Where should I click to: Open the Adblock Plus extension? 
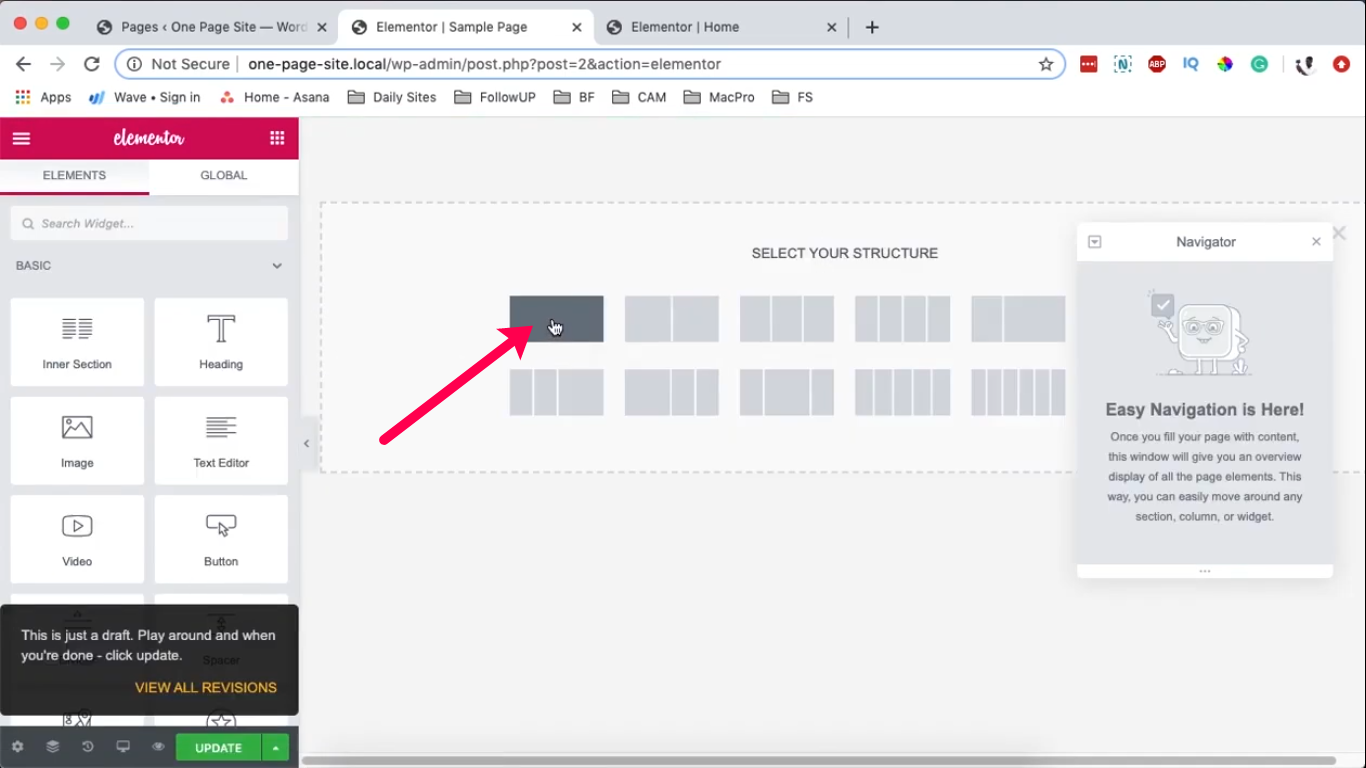tap(1157, 64)
